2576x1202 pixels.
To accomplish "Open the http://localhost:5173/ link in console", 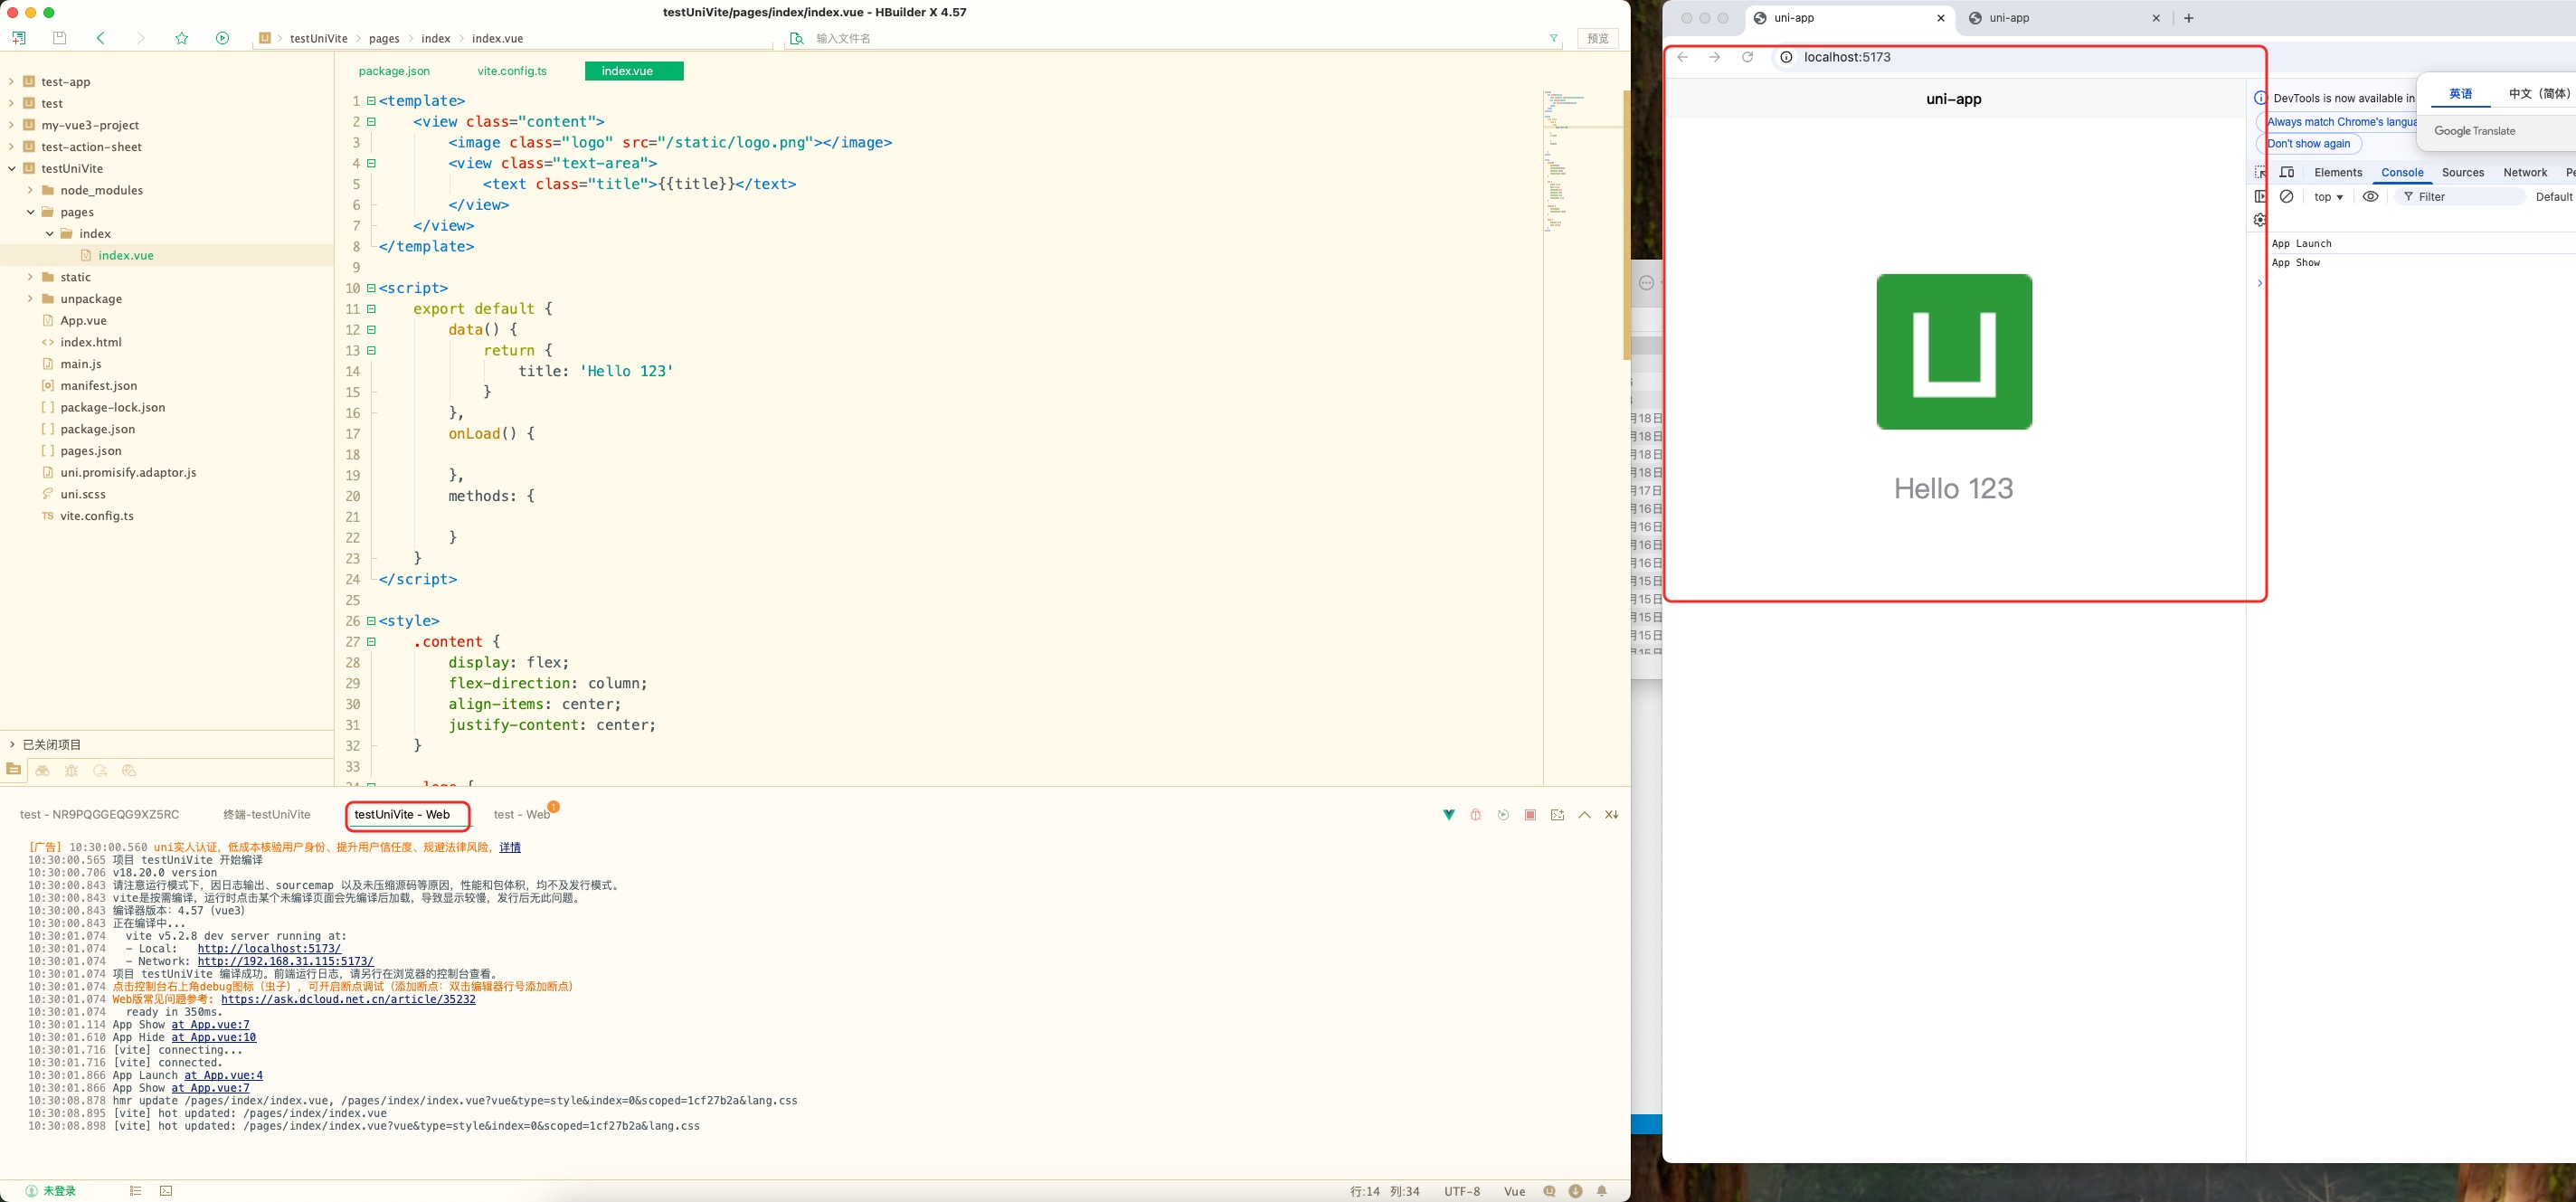I will pos(269,949).
